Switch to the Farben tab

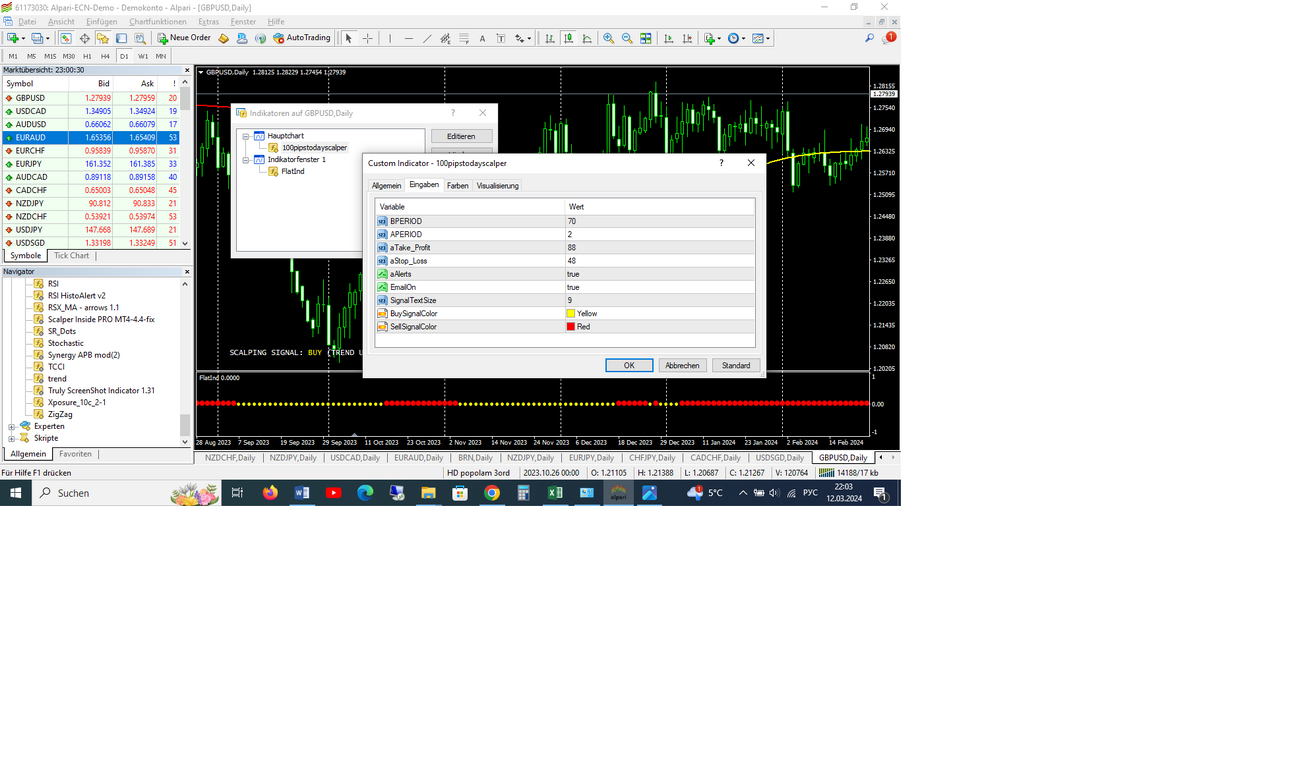tap(458, 186)
